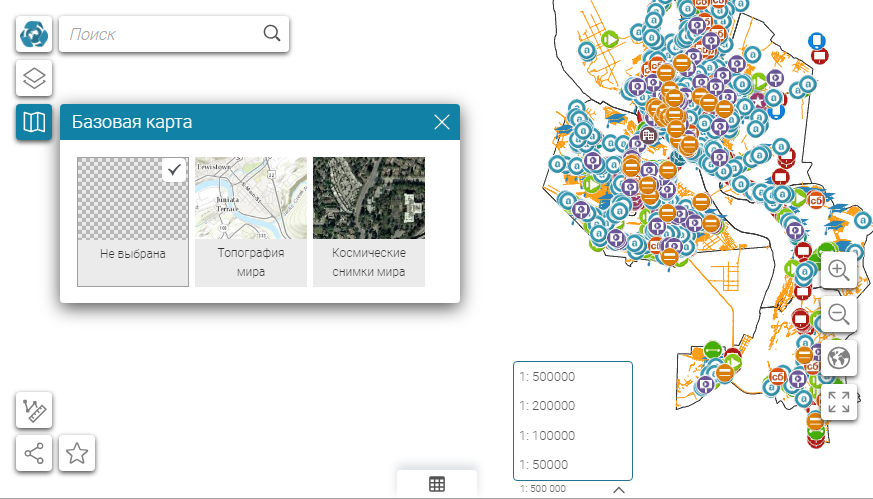This screenshot has height=499, width=873.
Task: Open the attribute table grid icon
Action: pos(437,484)
